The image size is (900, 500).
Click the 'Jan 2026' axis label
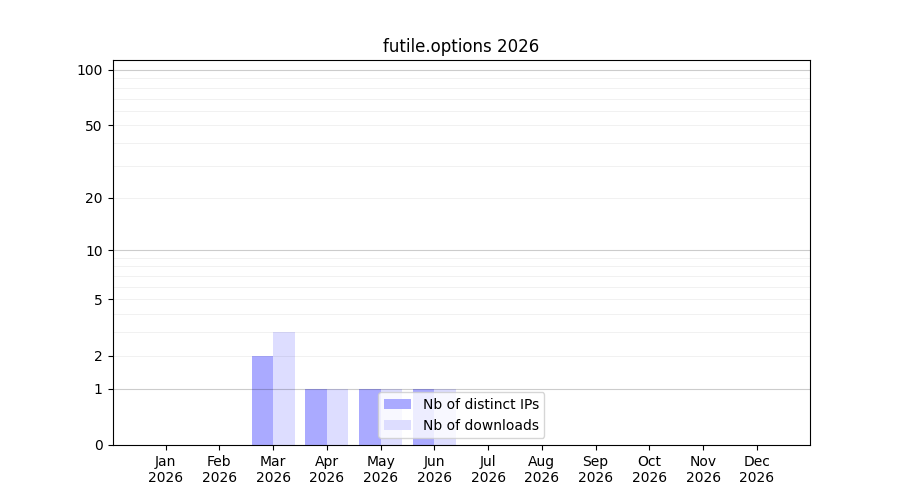[165, 470]
